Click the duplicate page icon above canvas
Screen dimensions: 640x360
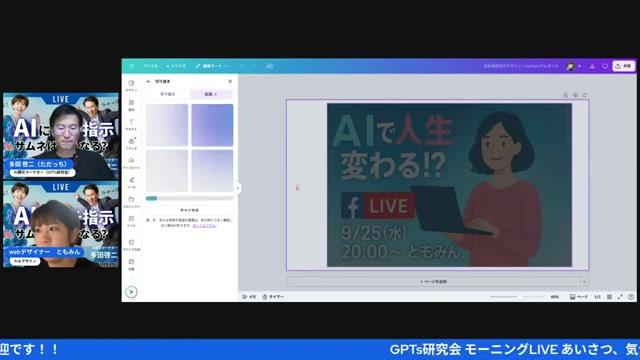pyautogui.click(x=575, y=95)
